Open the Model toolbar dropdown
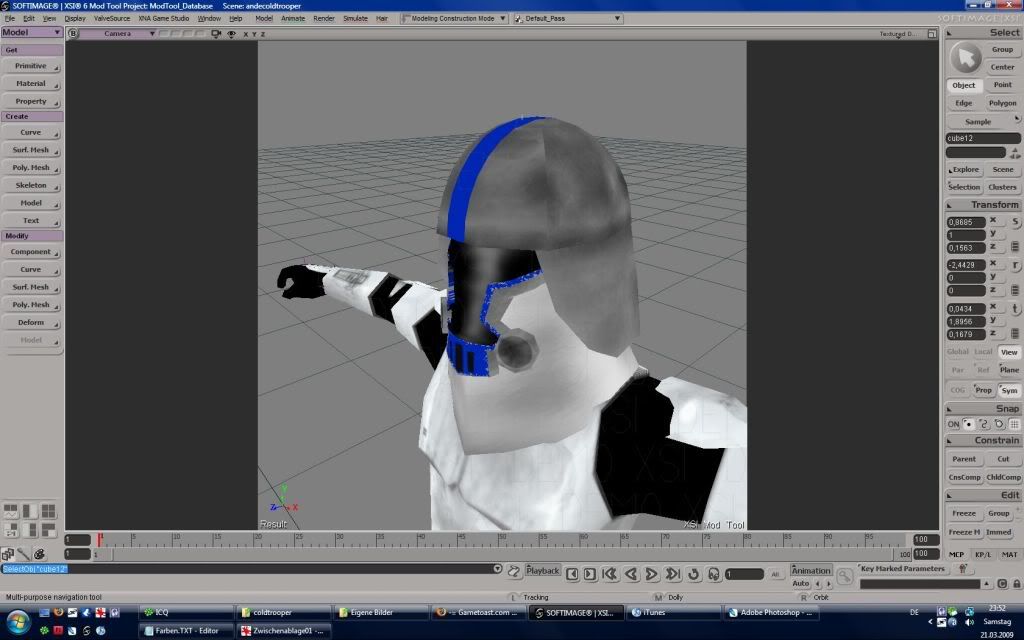 (x=31, y=32)
